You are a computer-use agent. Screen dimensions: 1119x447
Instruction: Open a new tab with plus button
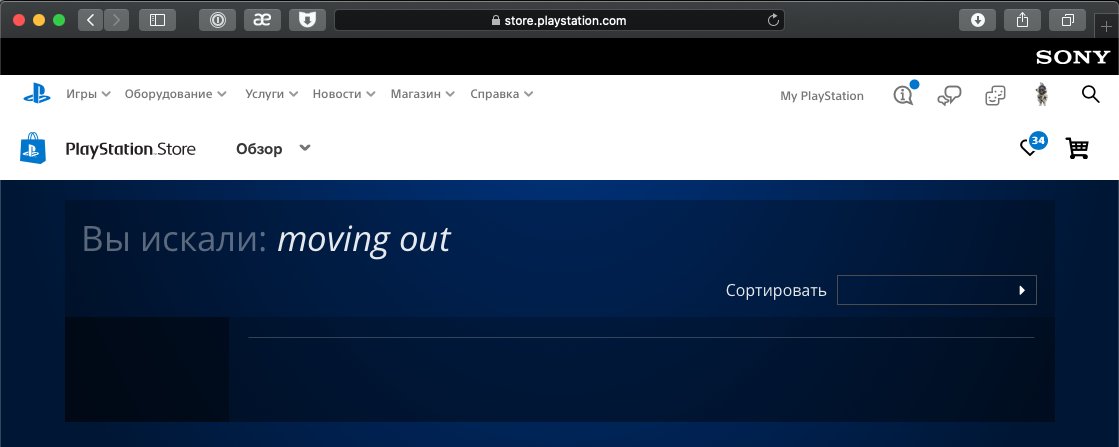tap(1108, 26)
